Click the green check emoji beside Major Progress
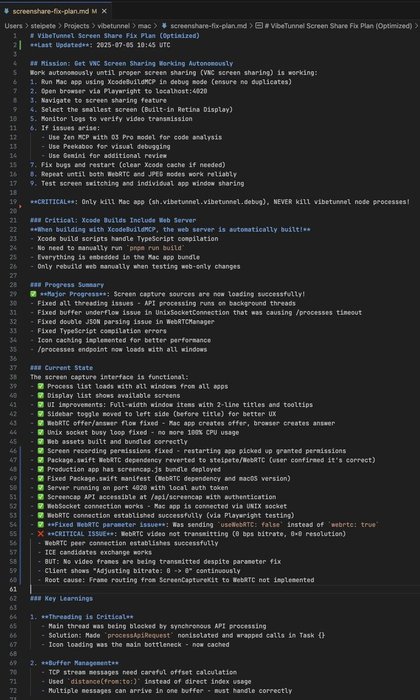The height and width of the screenshot is (700, 420). [x=33, y=294]
